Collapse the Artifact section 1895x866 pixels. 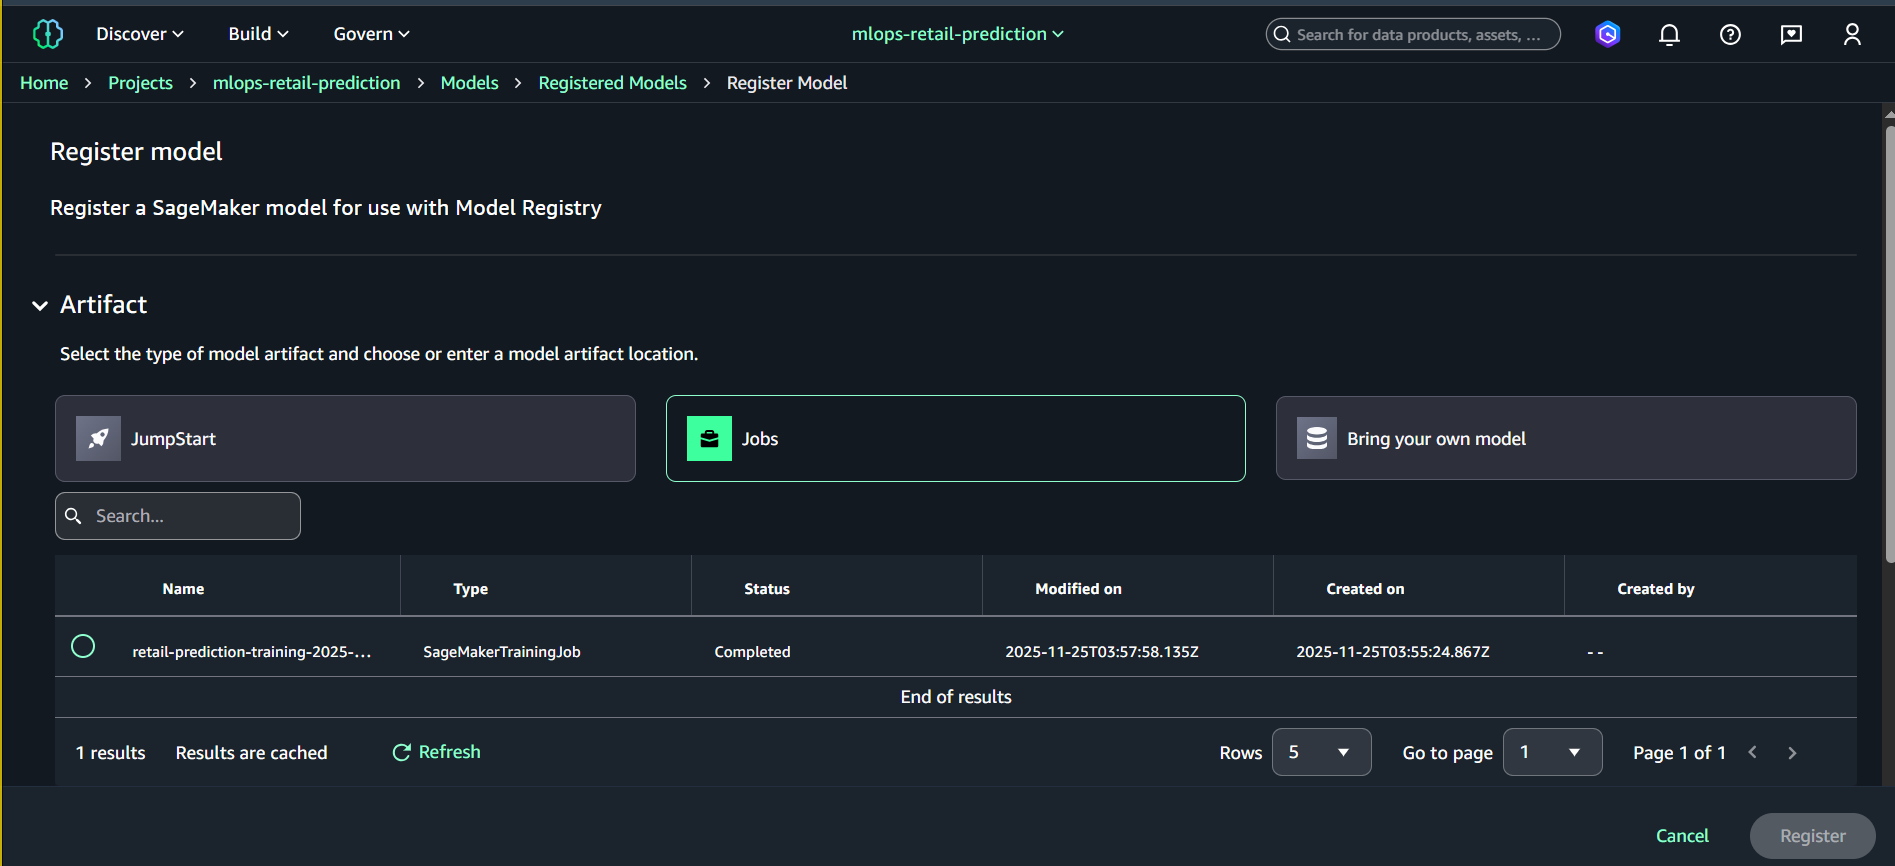pyautogui.click(x=40, y=305)
